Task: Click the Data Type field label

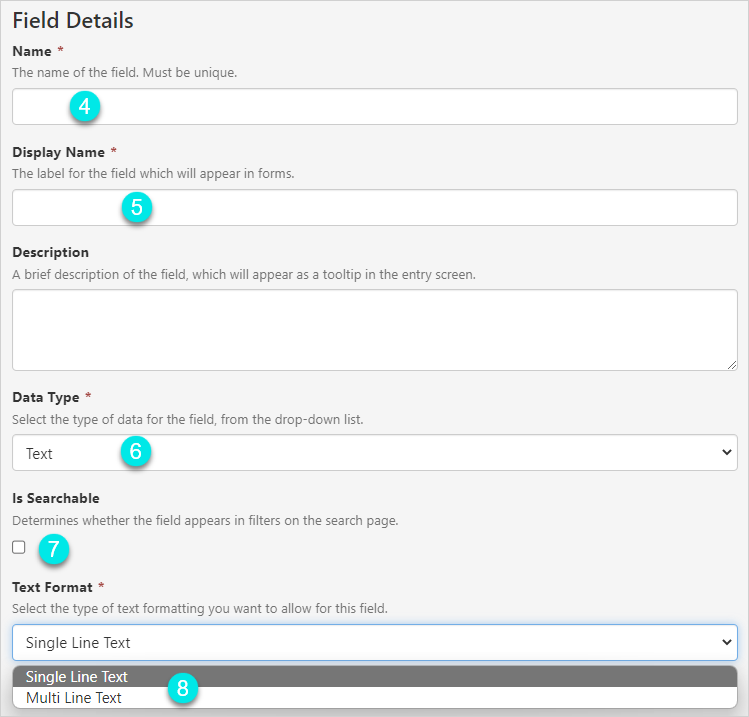Action: point(46,397)
